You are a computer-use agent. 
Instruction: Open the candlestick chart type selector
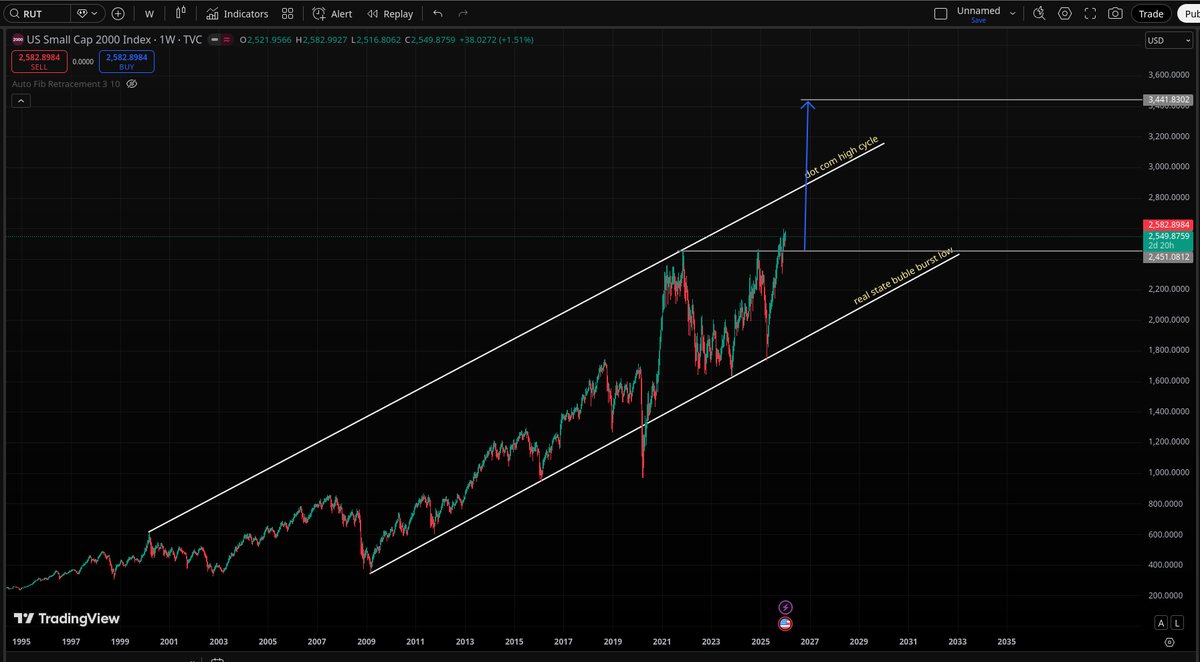(x=181, y=14)
